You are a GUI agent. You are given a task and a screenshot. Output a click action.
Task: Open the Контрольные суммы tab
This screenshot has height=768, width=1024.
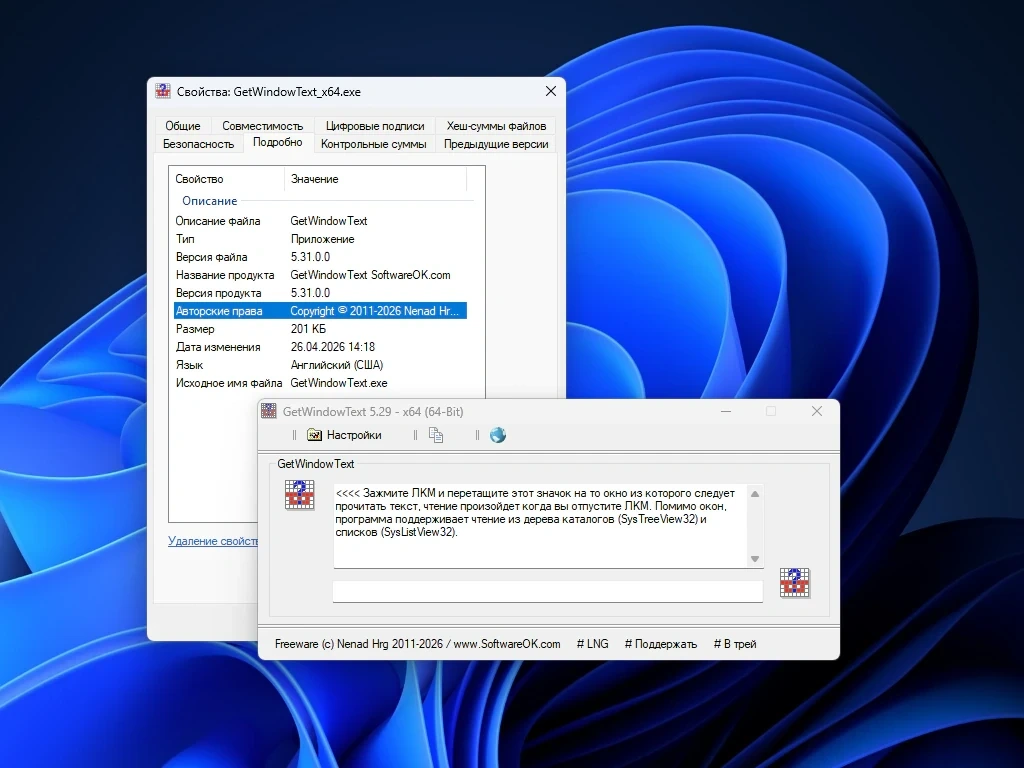(x=374, y=144)
